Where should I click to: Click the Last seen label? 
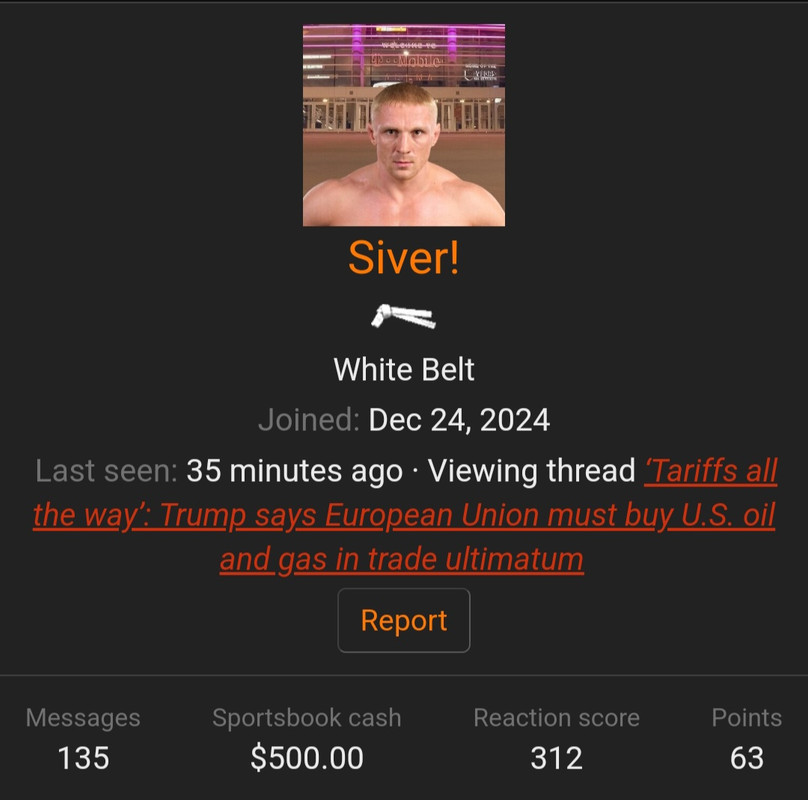pyautogui.click(x=106, y=471)
